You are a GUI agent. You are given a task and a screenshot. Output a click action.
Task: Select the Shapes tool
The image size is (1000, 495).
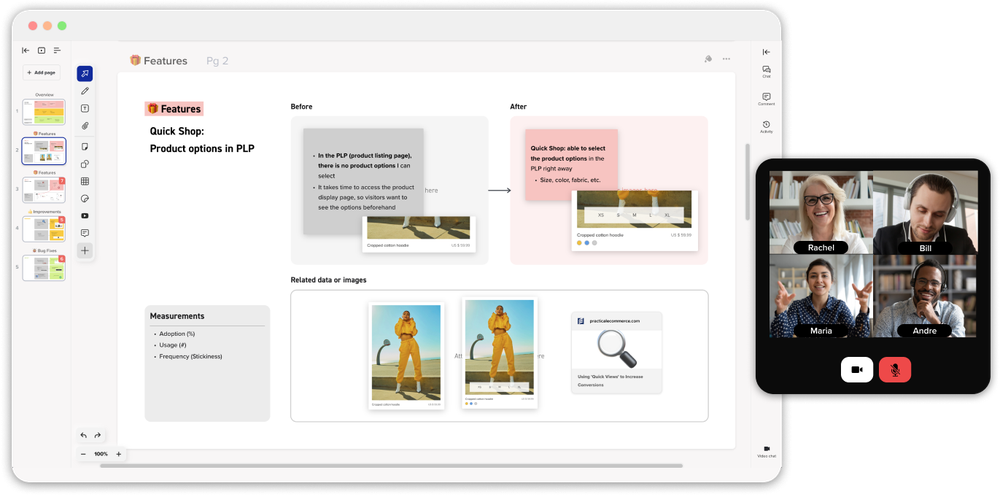point(85,164)
